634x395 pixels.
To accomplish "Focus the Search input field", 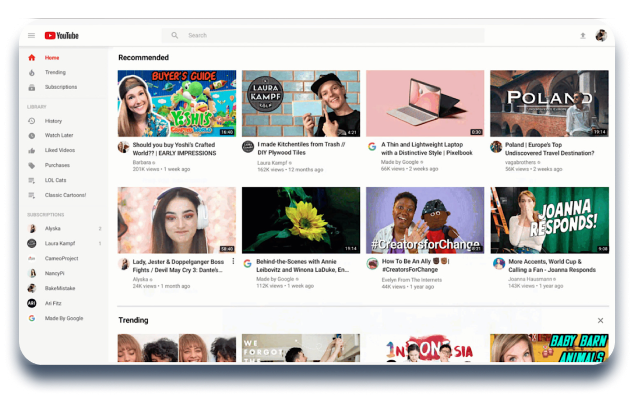I will tap(323, 36).
